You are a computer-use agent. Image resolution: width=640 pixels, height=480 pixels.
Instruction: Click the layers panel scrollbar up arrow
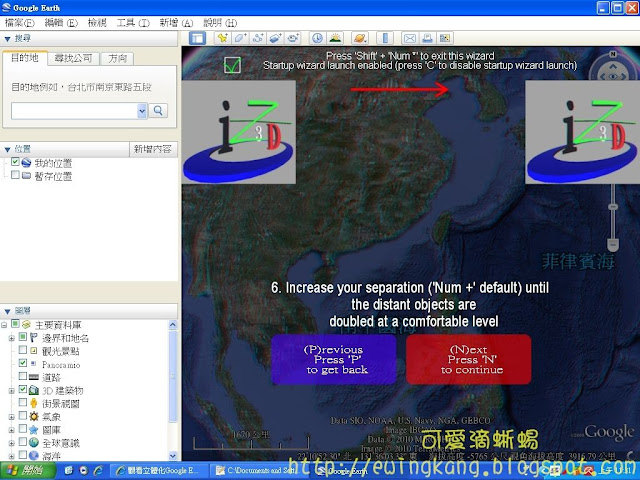173,325
